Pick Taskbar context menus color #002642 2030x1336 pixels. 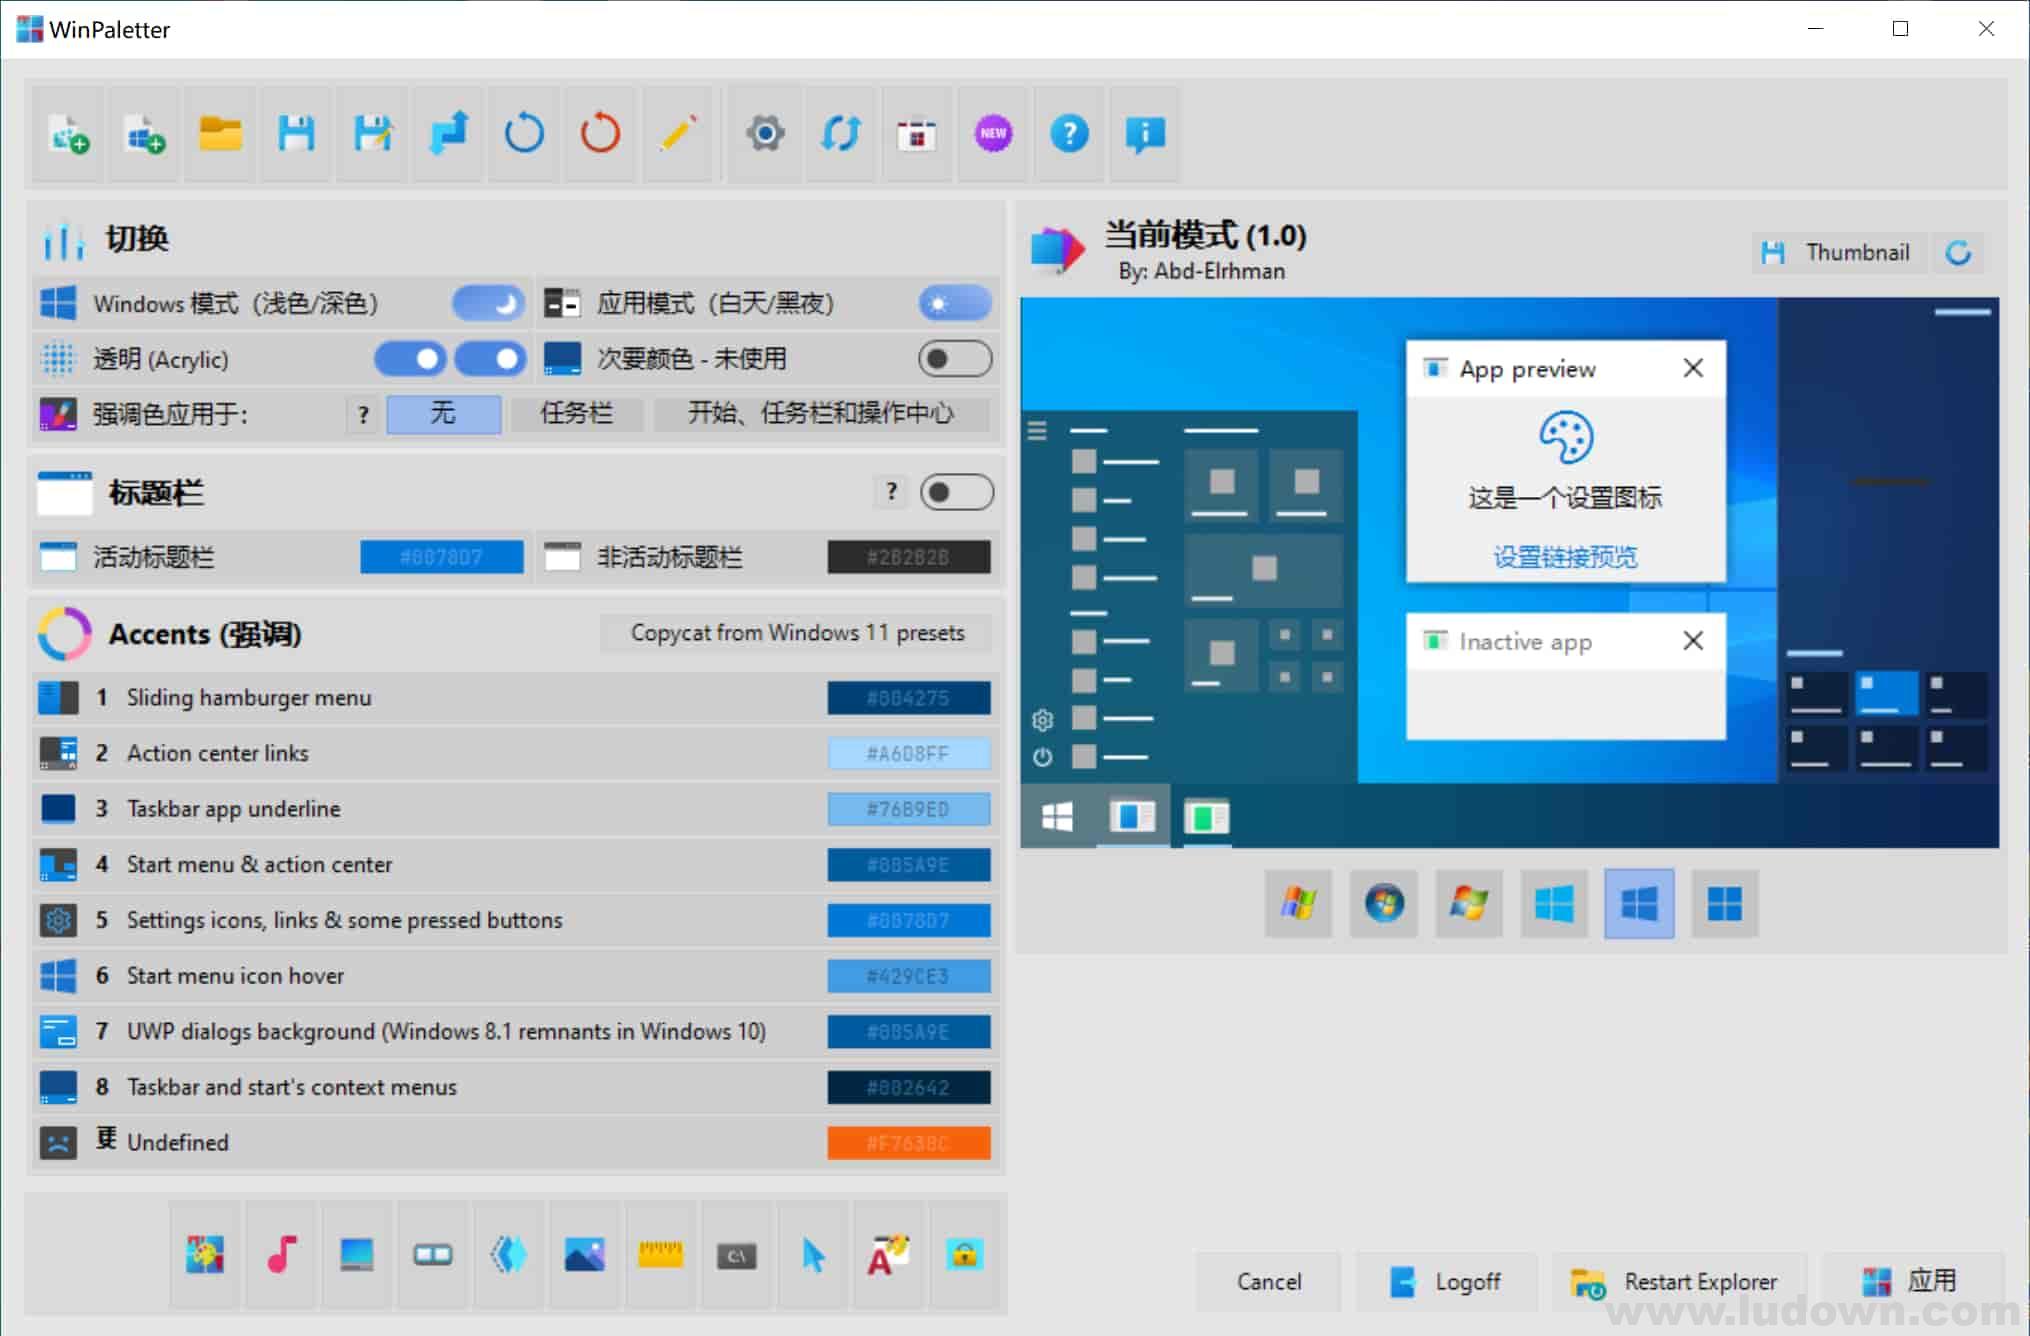pos(909,1087)
